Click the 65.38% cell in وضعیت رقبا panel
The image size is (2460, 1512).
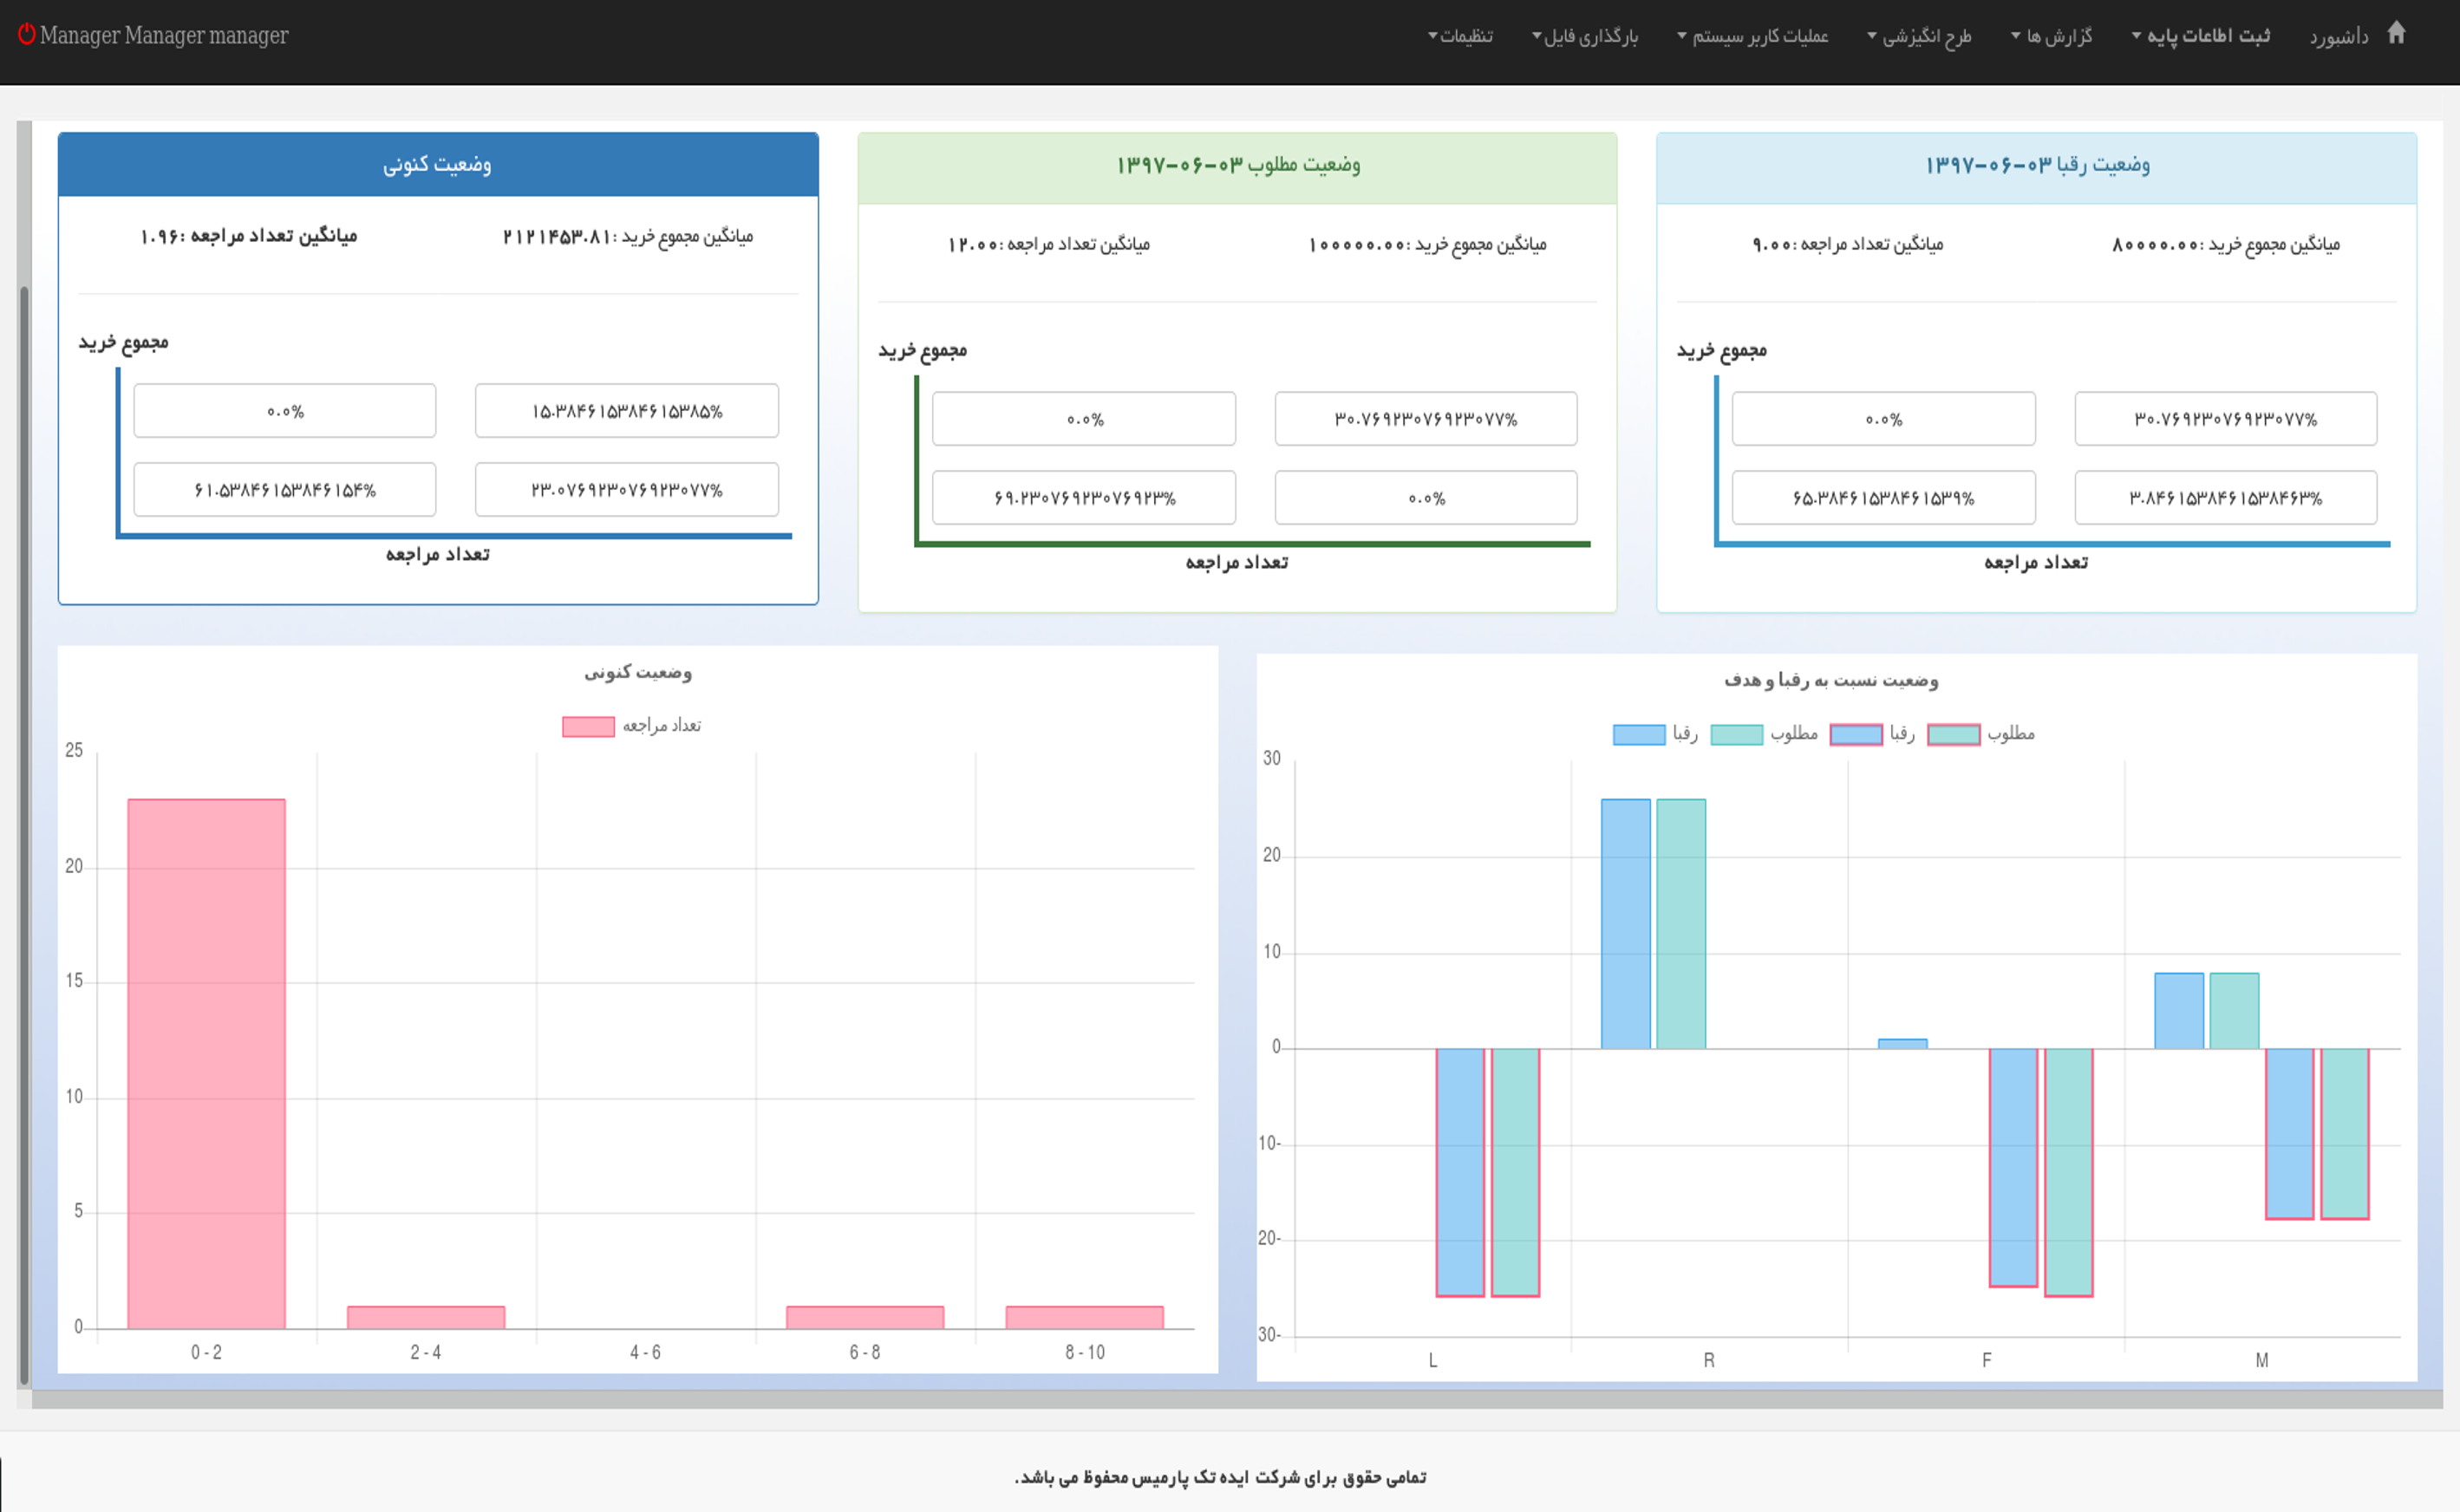point(1883,498)
